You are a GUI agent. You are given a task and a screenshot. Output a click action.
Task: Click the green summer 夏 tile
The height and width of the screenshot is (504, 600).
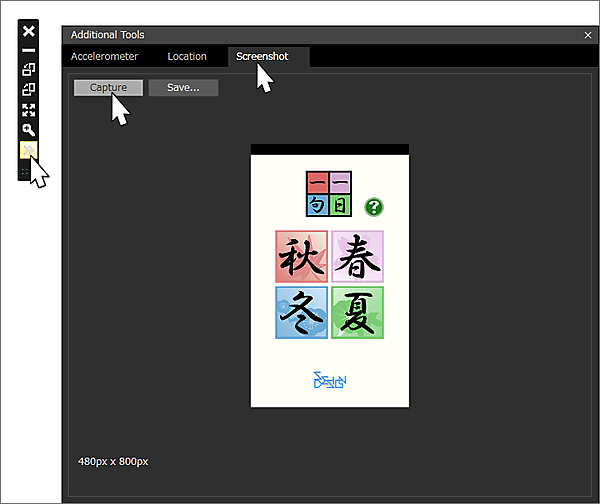click(357, 312)
